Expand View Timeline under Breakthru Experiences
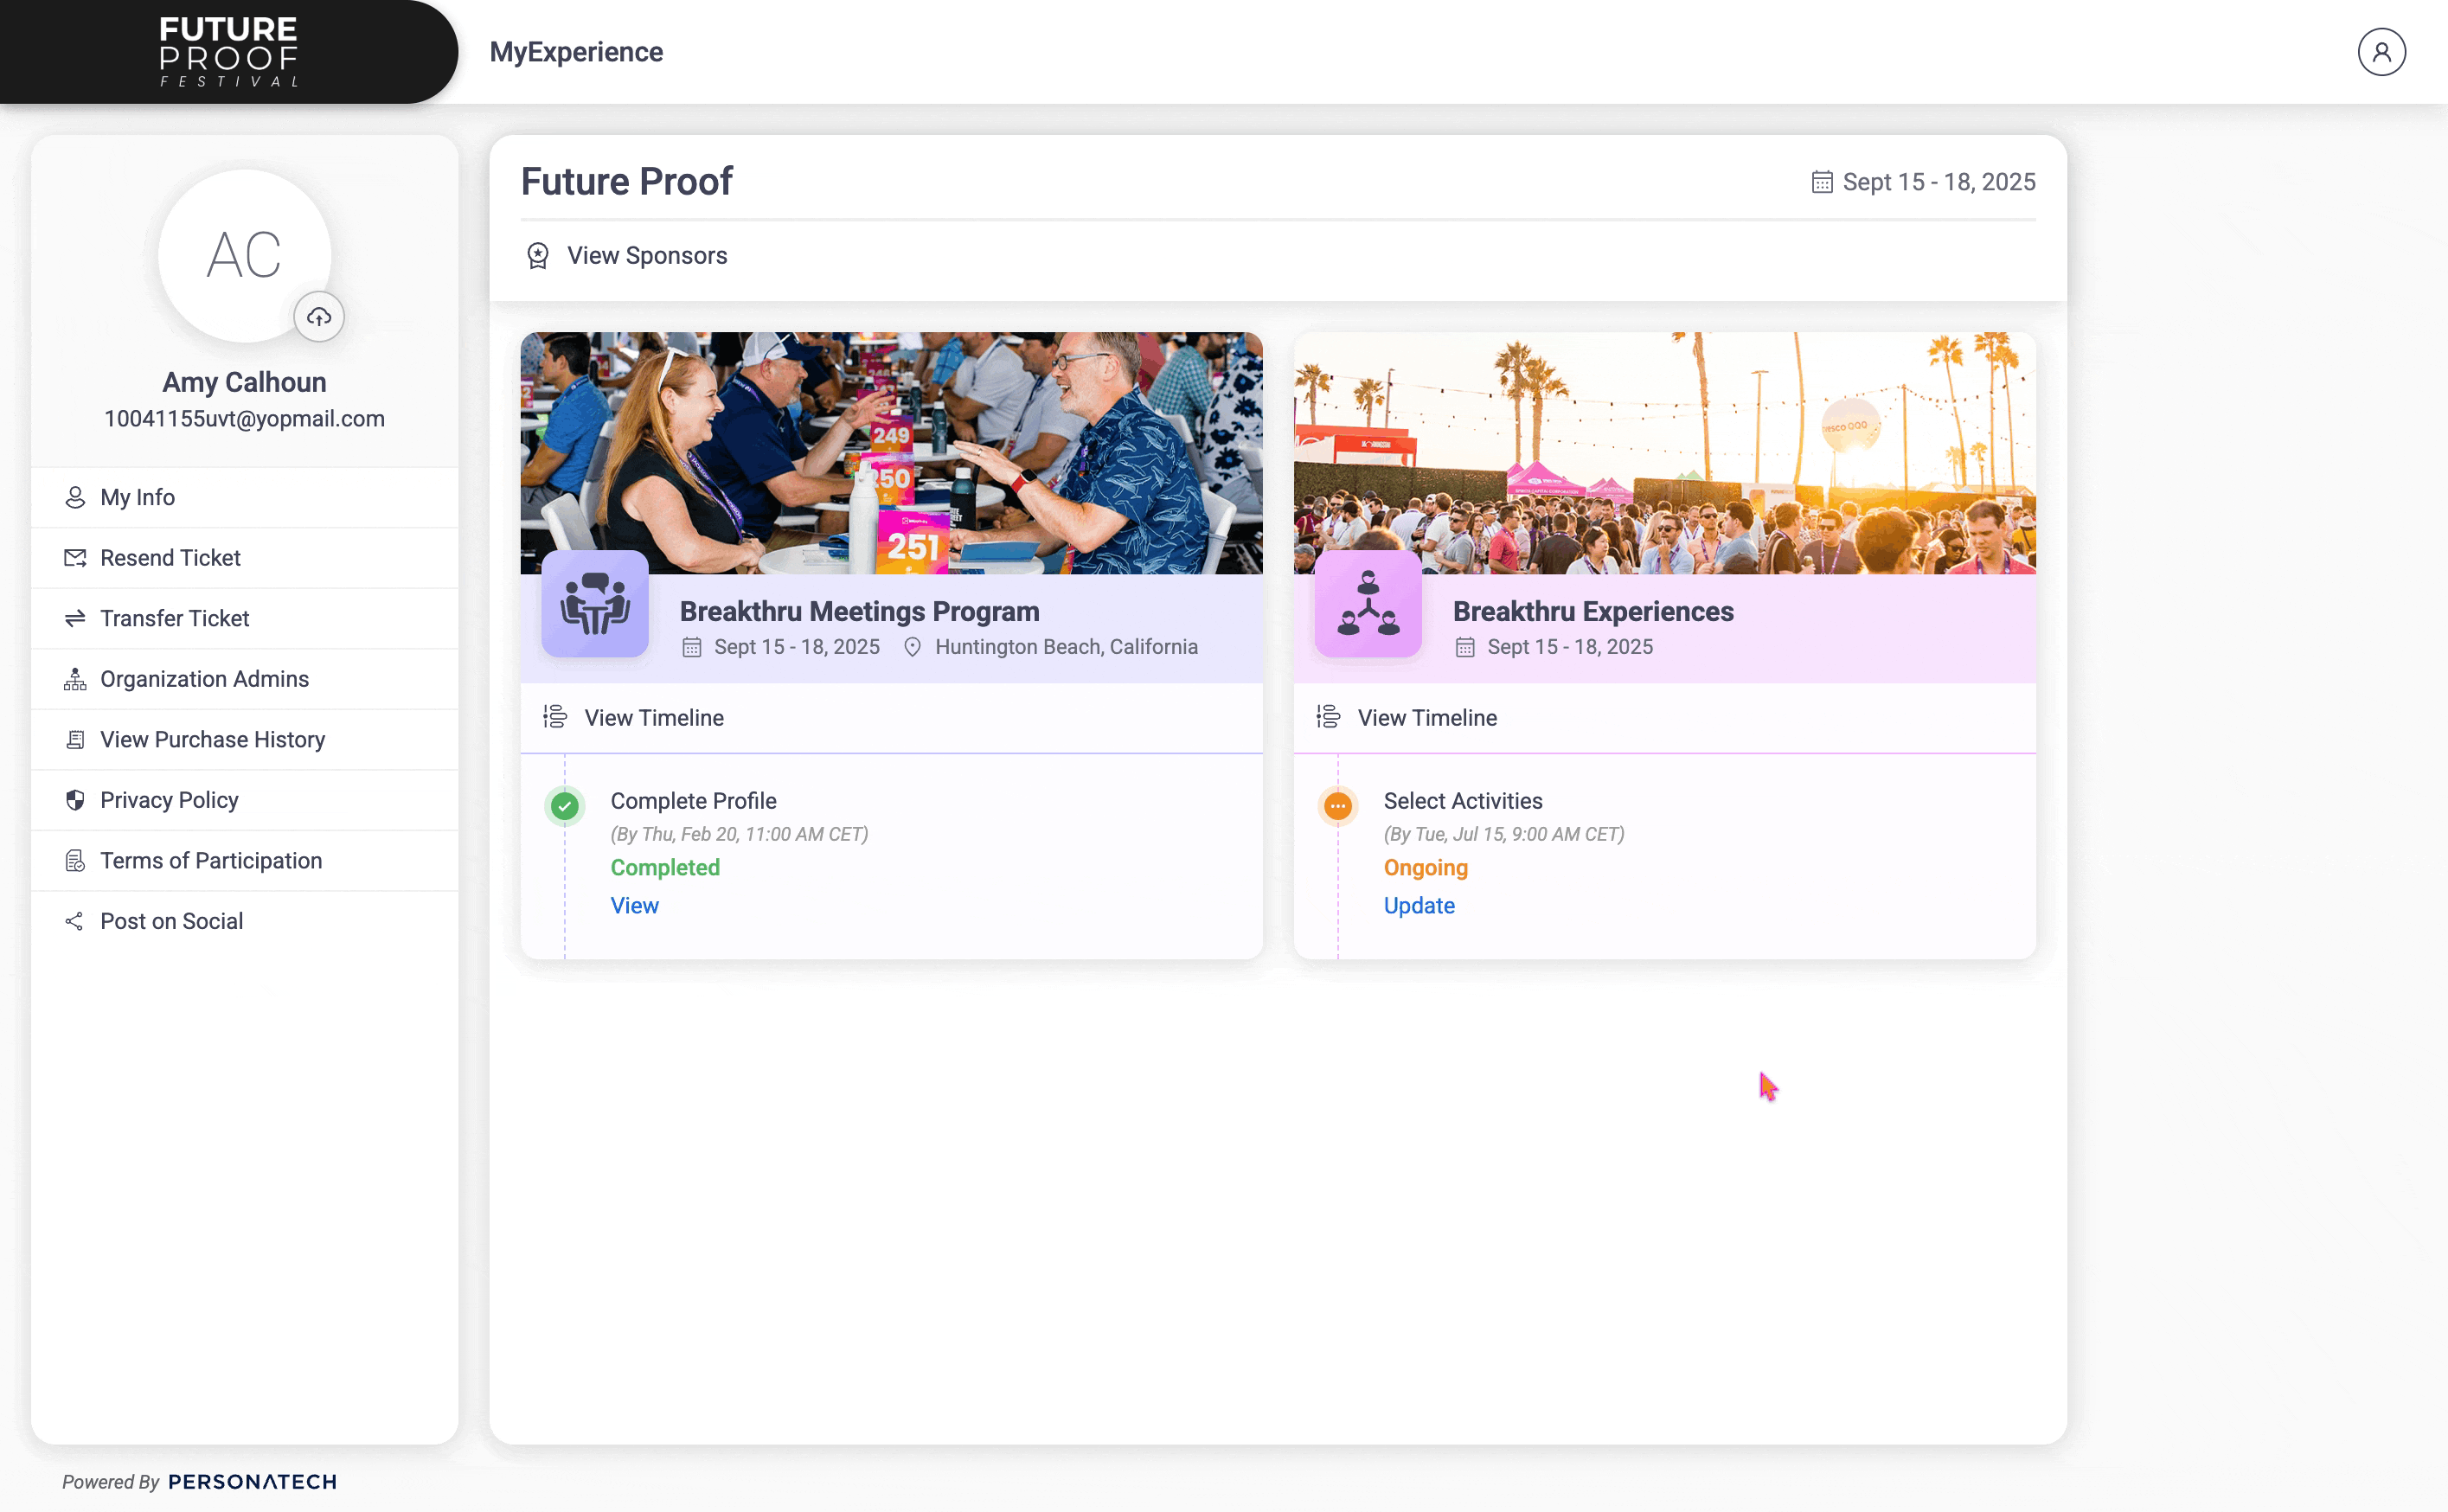The width and height of the screenshot is (2448, 1512). [x=1427, y=718]
